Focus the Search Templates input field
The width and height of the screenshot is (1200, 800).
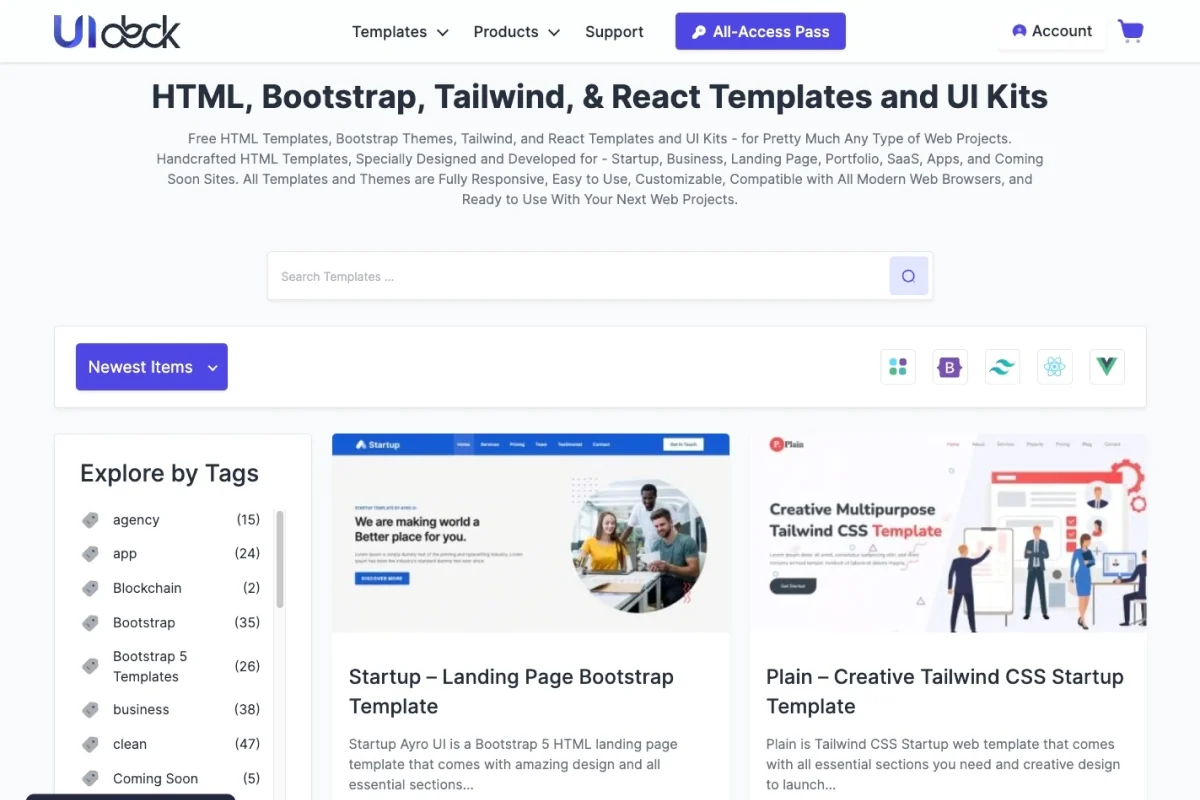coord(578,276)
